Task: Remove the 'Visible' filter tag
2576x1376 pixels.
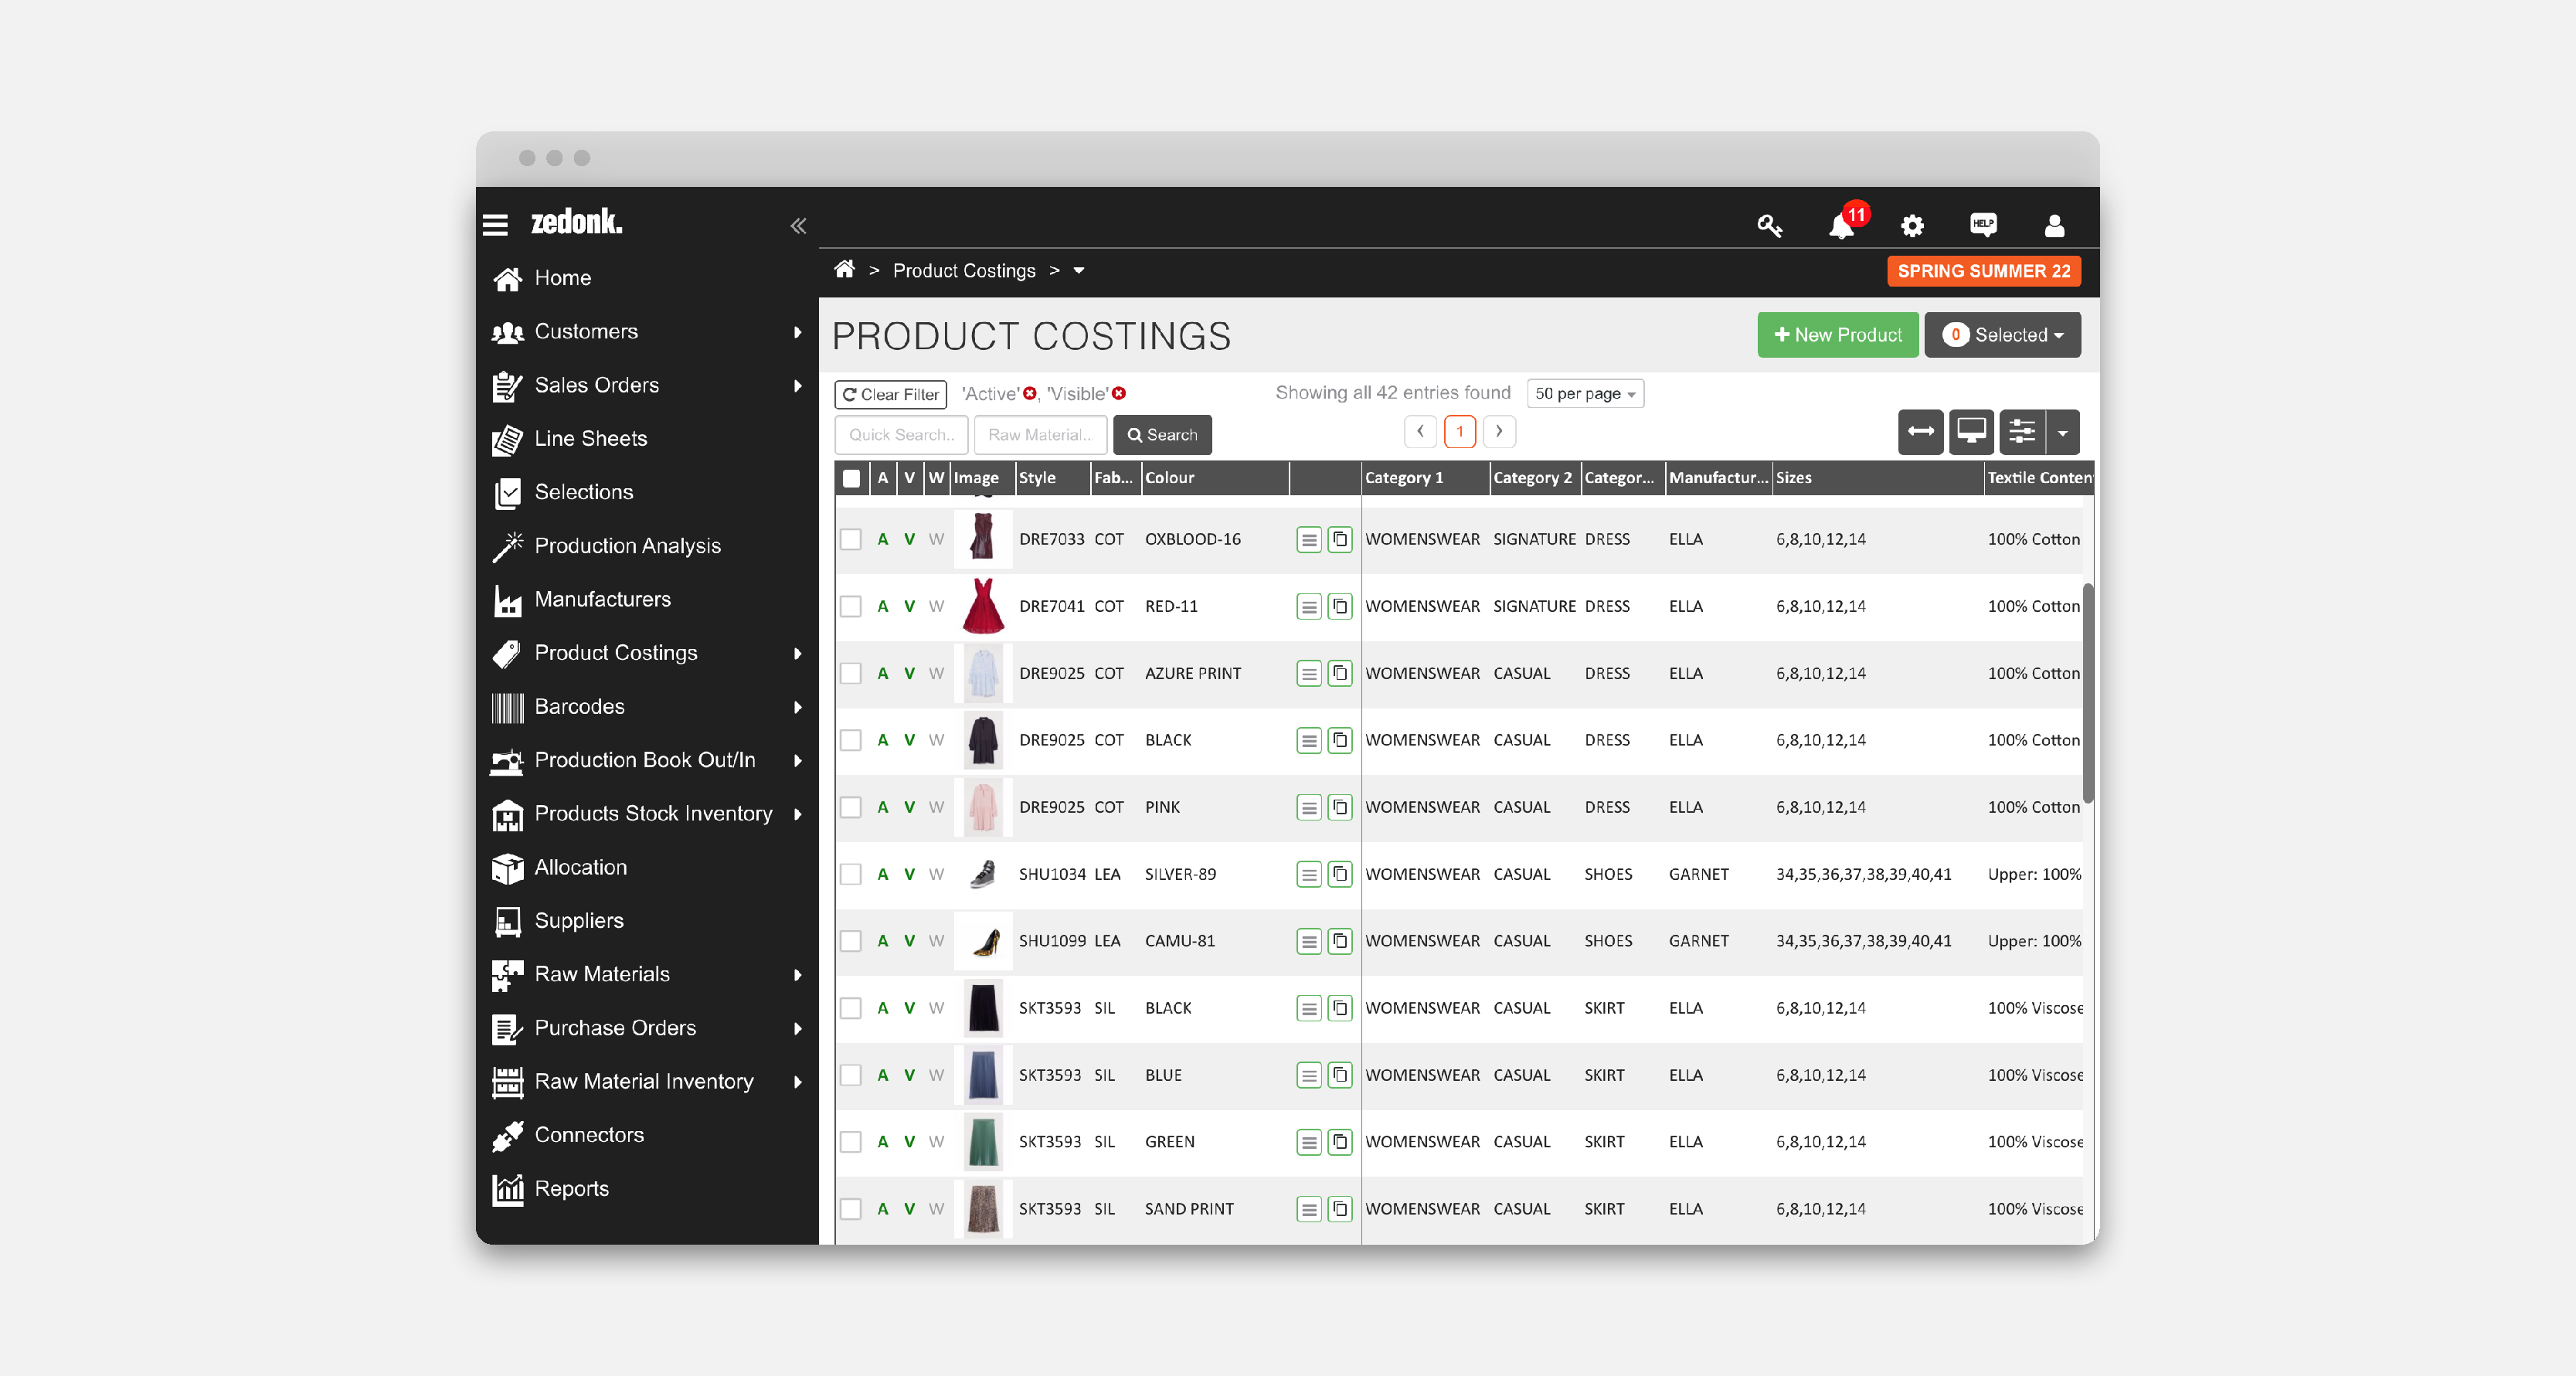Action: tap(1119, 394)
